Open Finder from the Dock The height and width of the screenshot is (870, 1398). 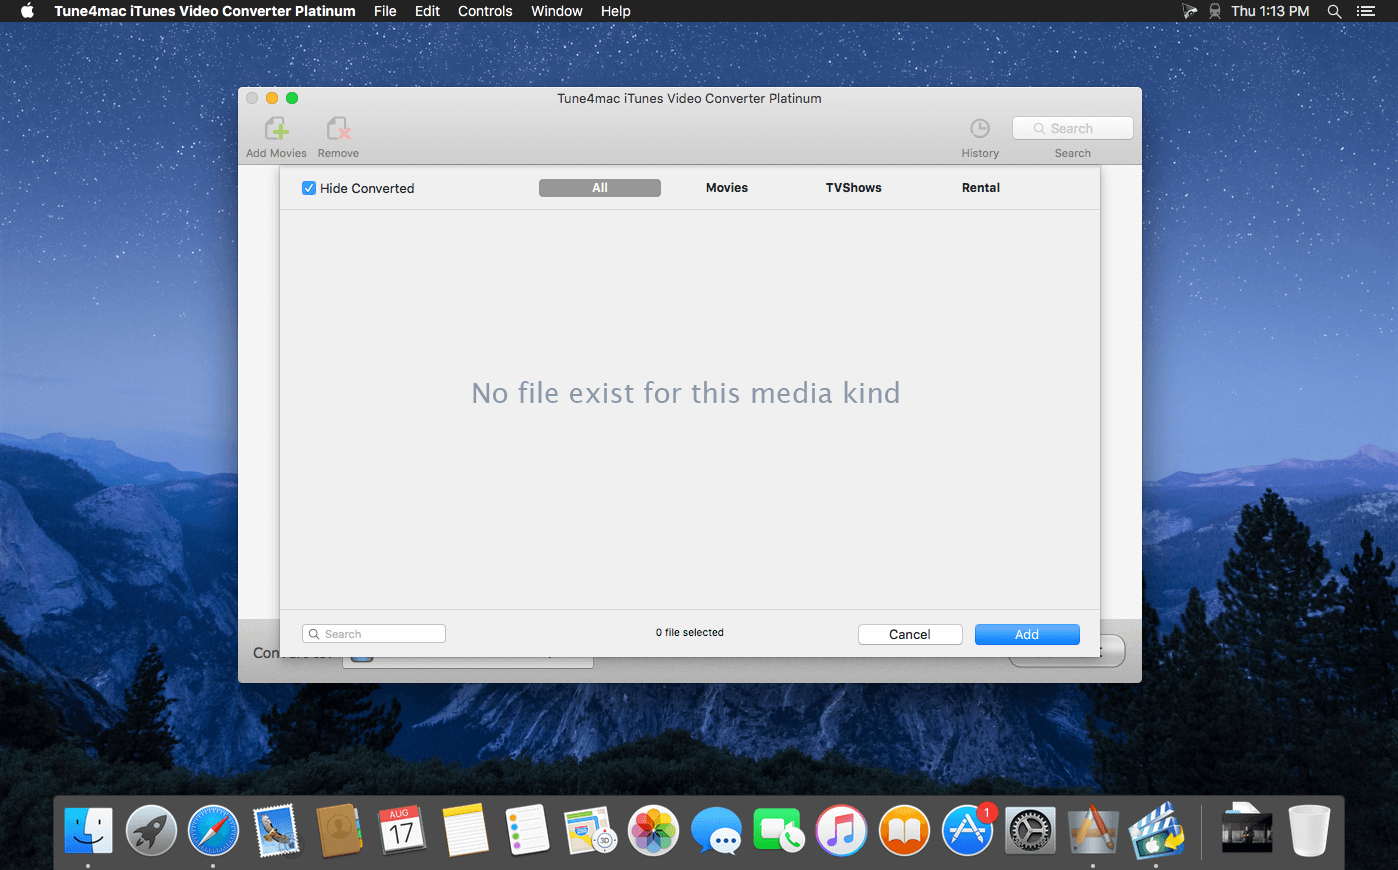click(88, 831)
